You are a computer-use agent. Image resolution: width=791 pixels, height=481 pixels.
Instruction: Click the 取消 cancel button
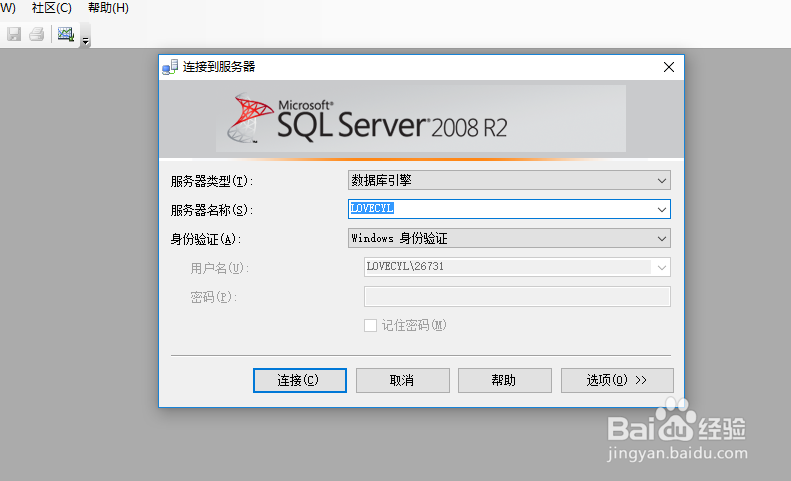coord(403,380)
